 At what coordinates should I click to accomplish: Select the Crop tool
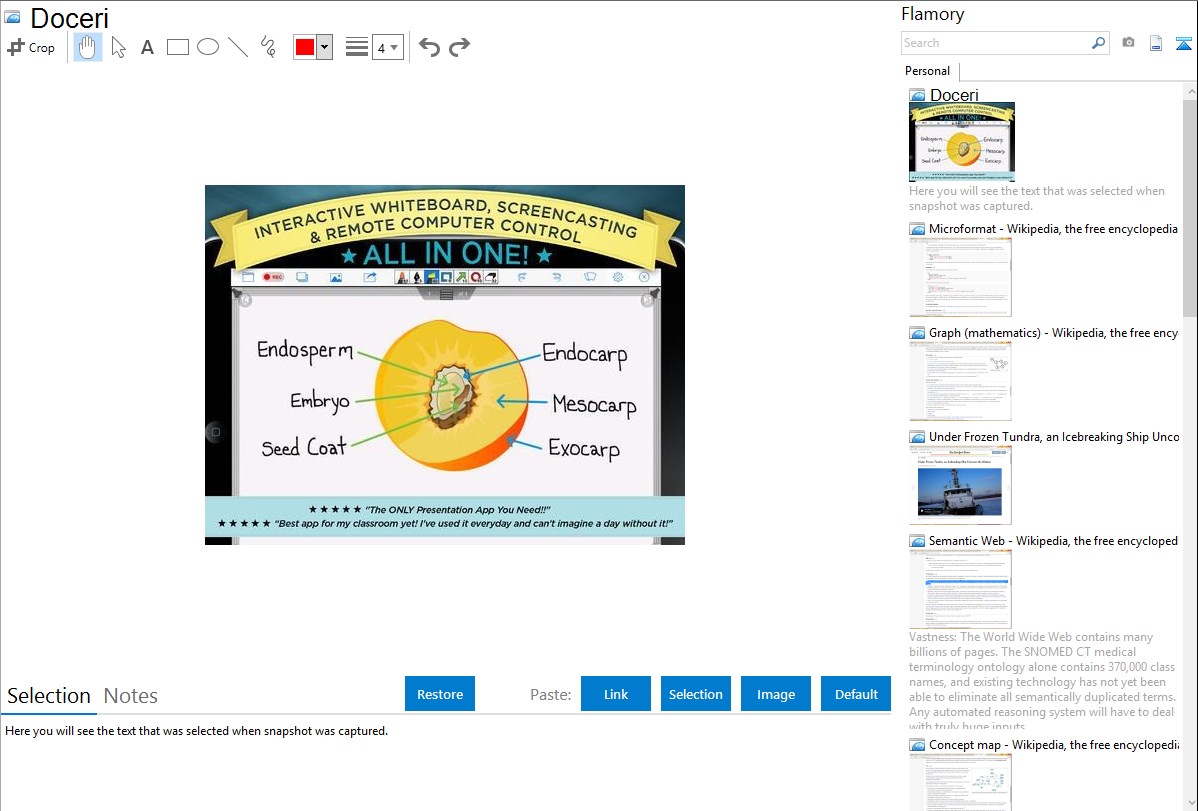tap(31, 47)
